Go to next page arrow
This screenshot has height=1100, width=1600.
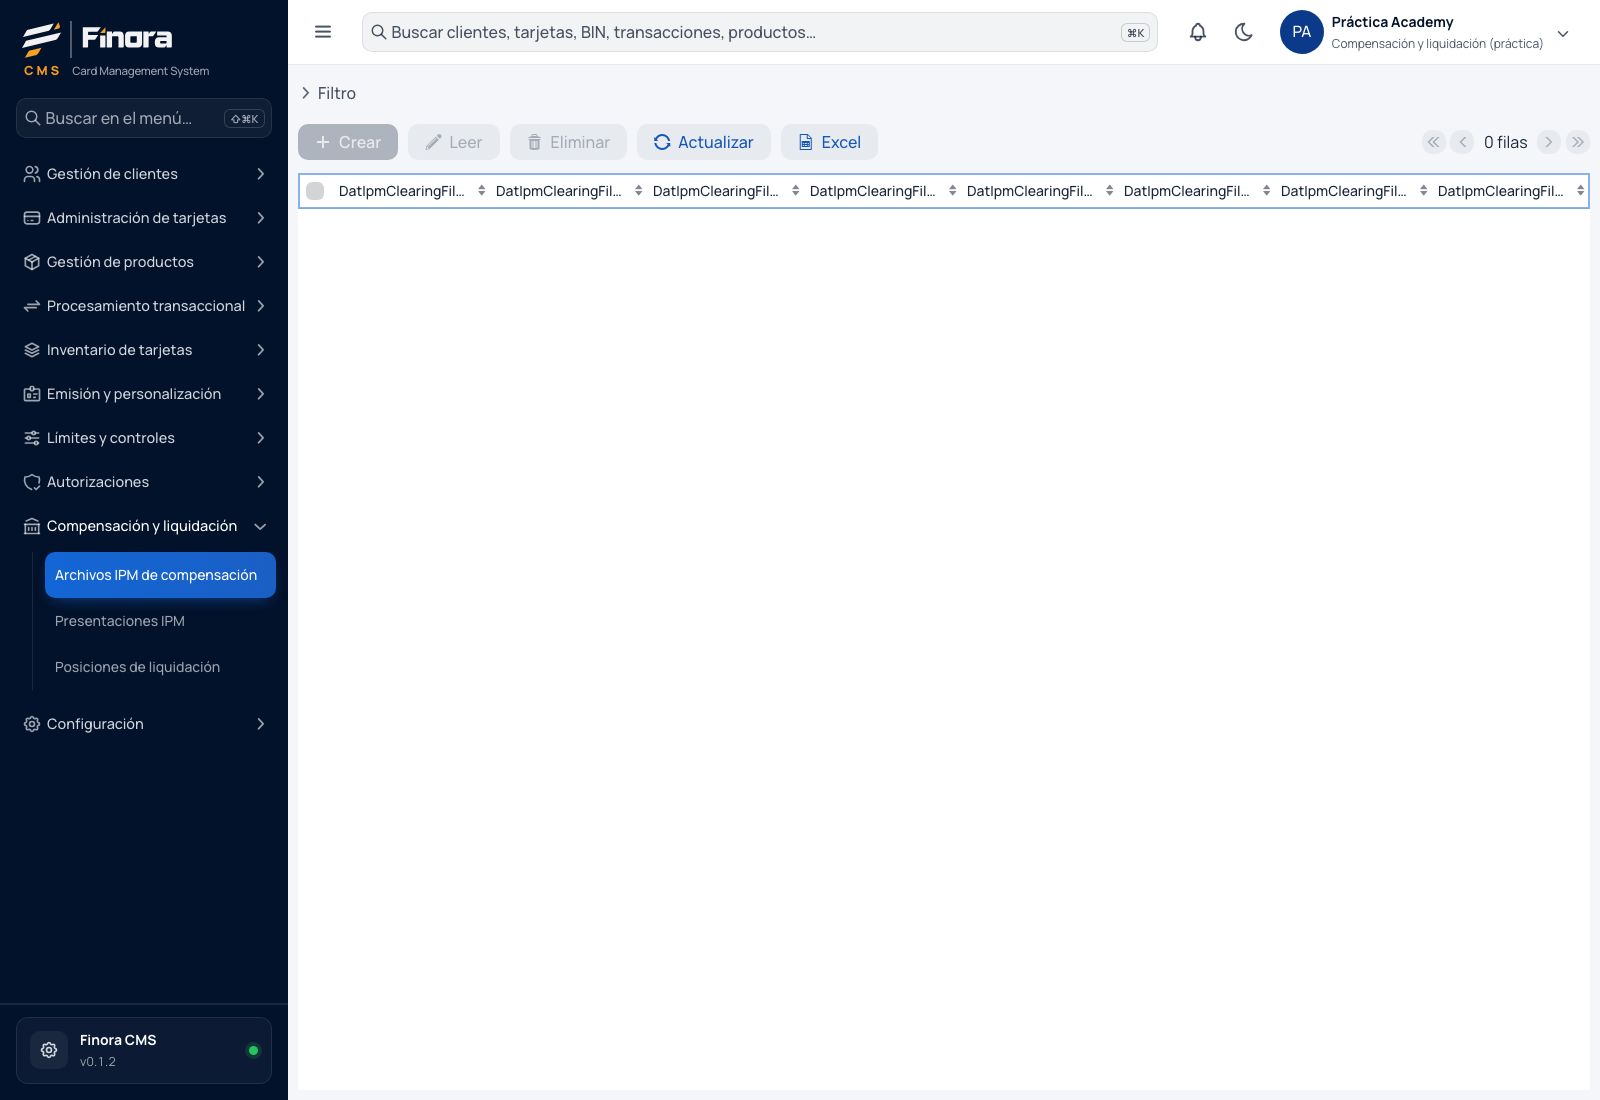click(1549, 142)
